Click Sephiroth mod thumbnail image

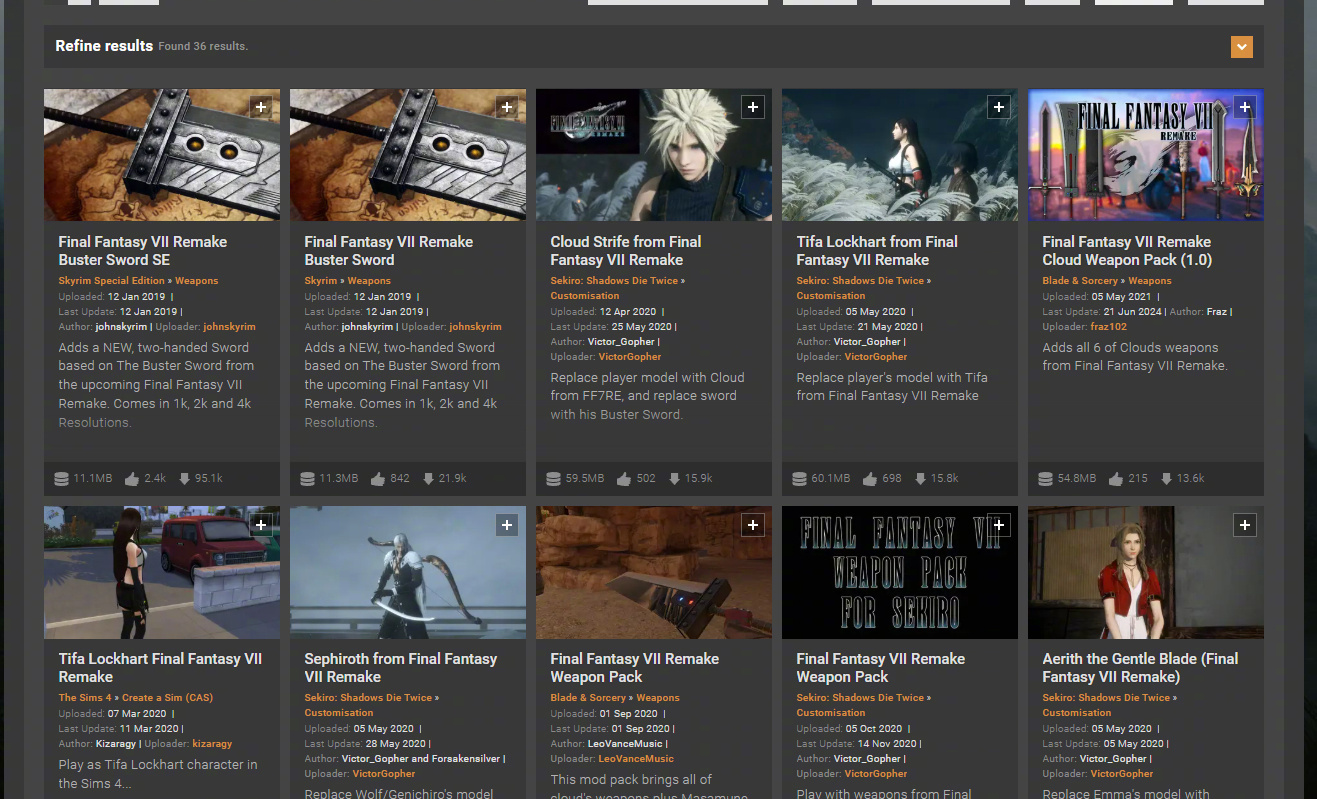coord(408,572)
